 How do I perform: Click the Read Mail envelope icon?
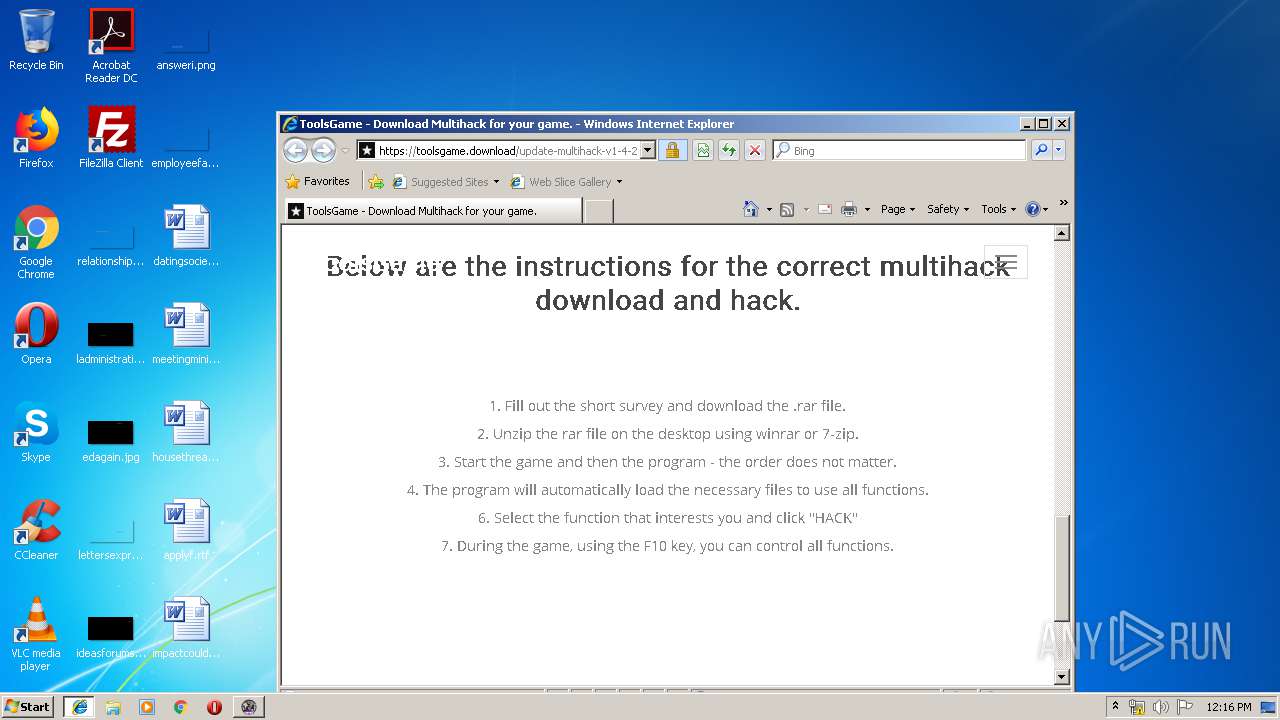[825, 209]
